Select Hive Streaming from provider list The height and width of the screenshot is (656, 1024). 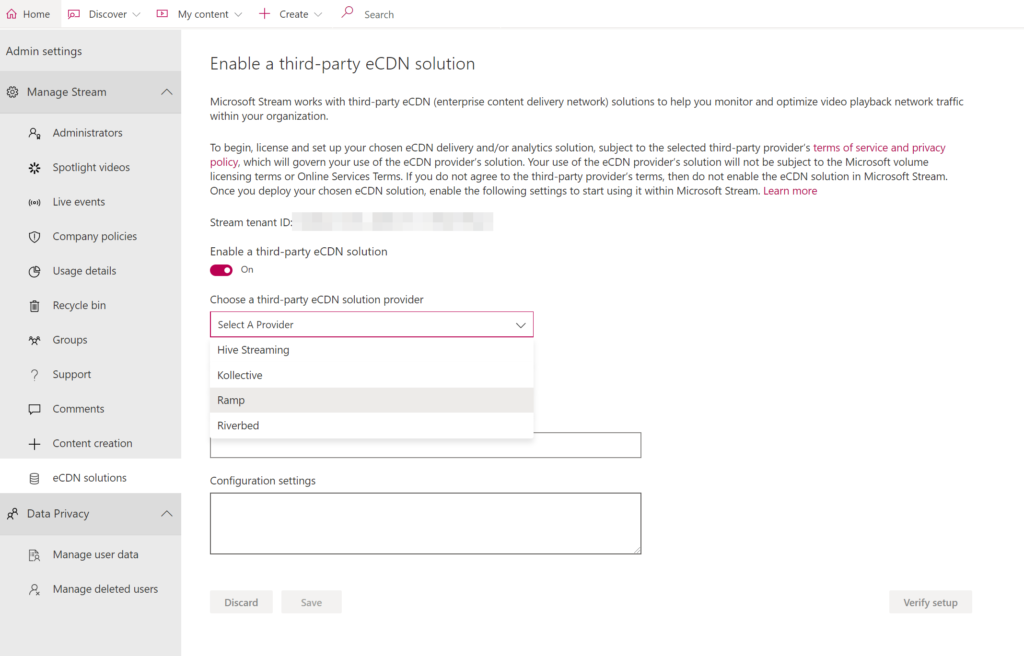coord(372,350)
